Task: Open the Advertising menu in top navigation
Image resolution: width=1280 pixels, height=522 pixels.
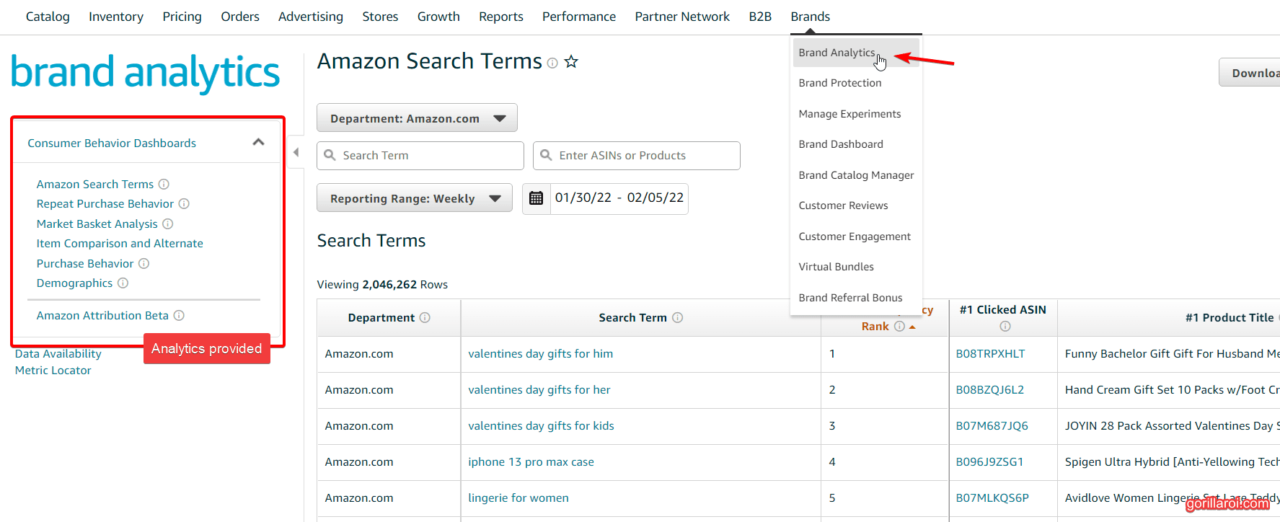Action: tap(310, 17)
